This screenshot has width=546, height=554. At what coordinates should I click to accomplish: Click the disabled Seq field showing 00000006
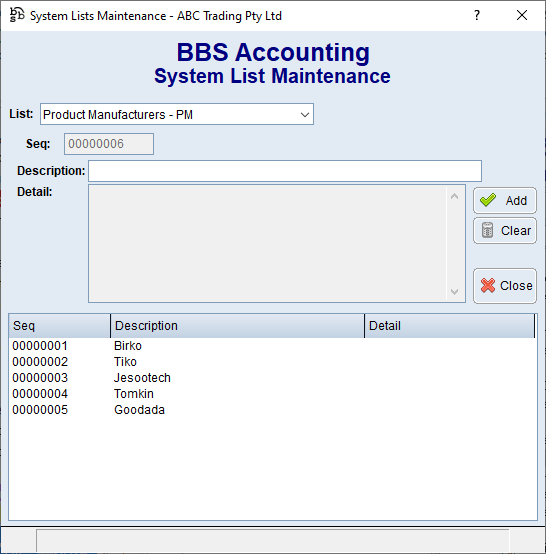(x=109, y=144)
